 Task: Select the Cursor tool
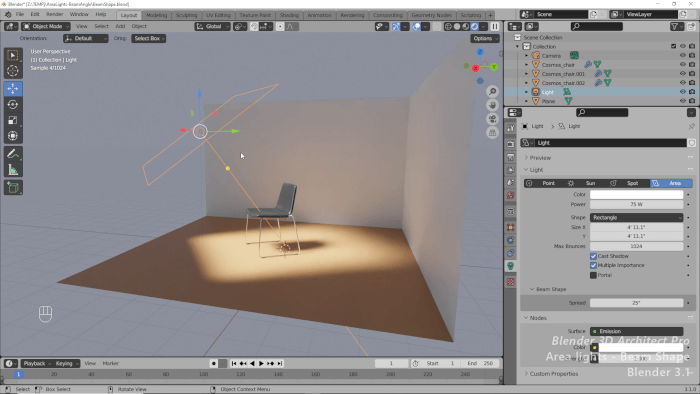tap(13, 71)
